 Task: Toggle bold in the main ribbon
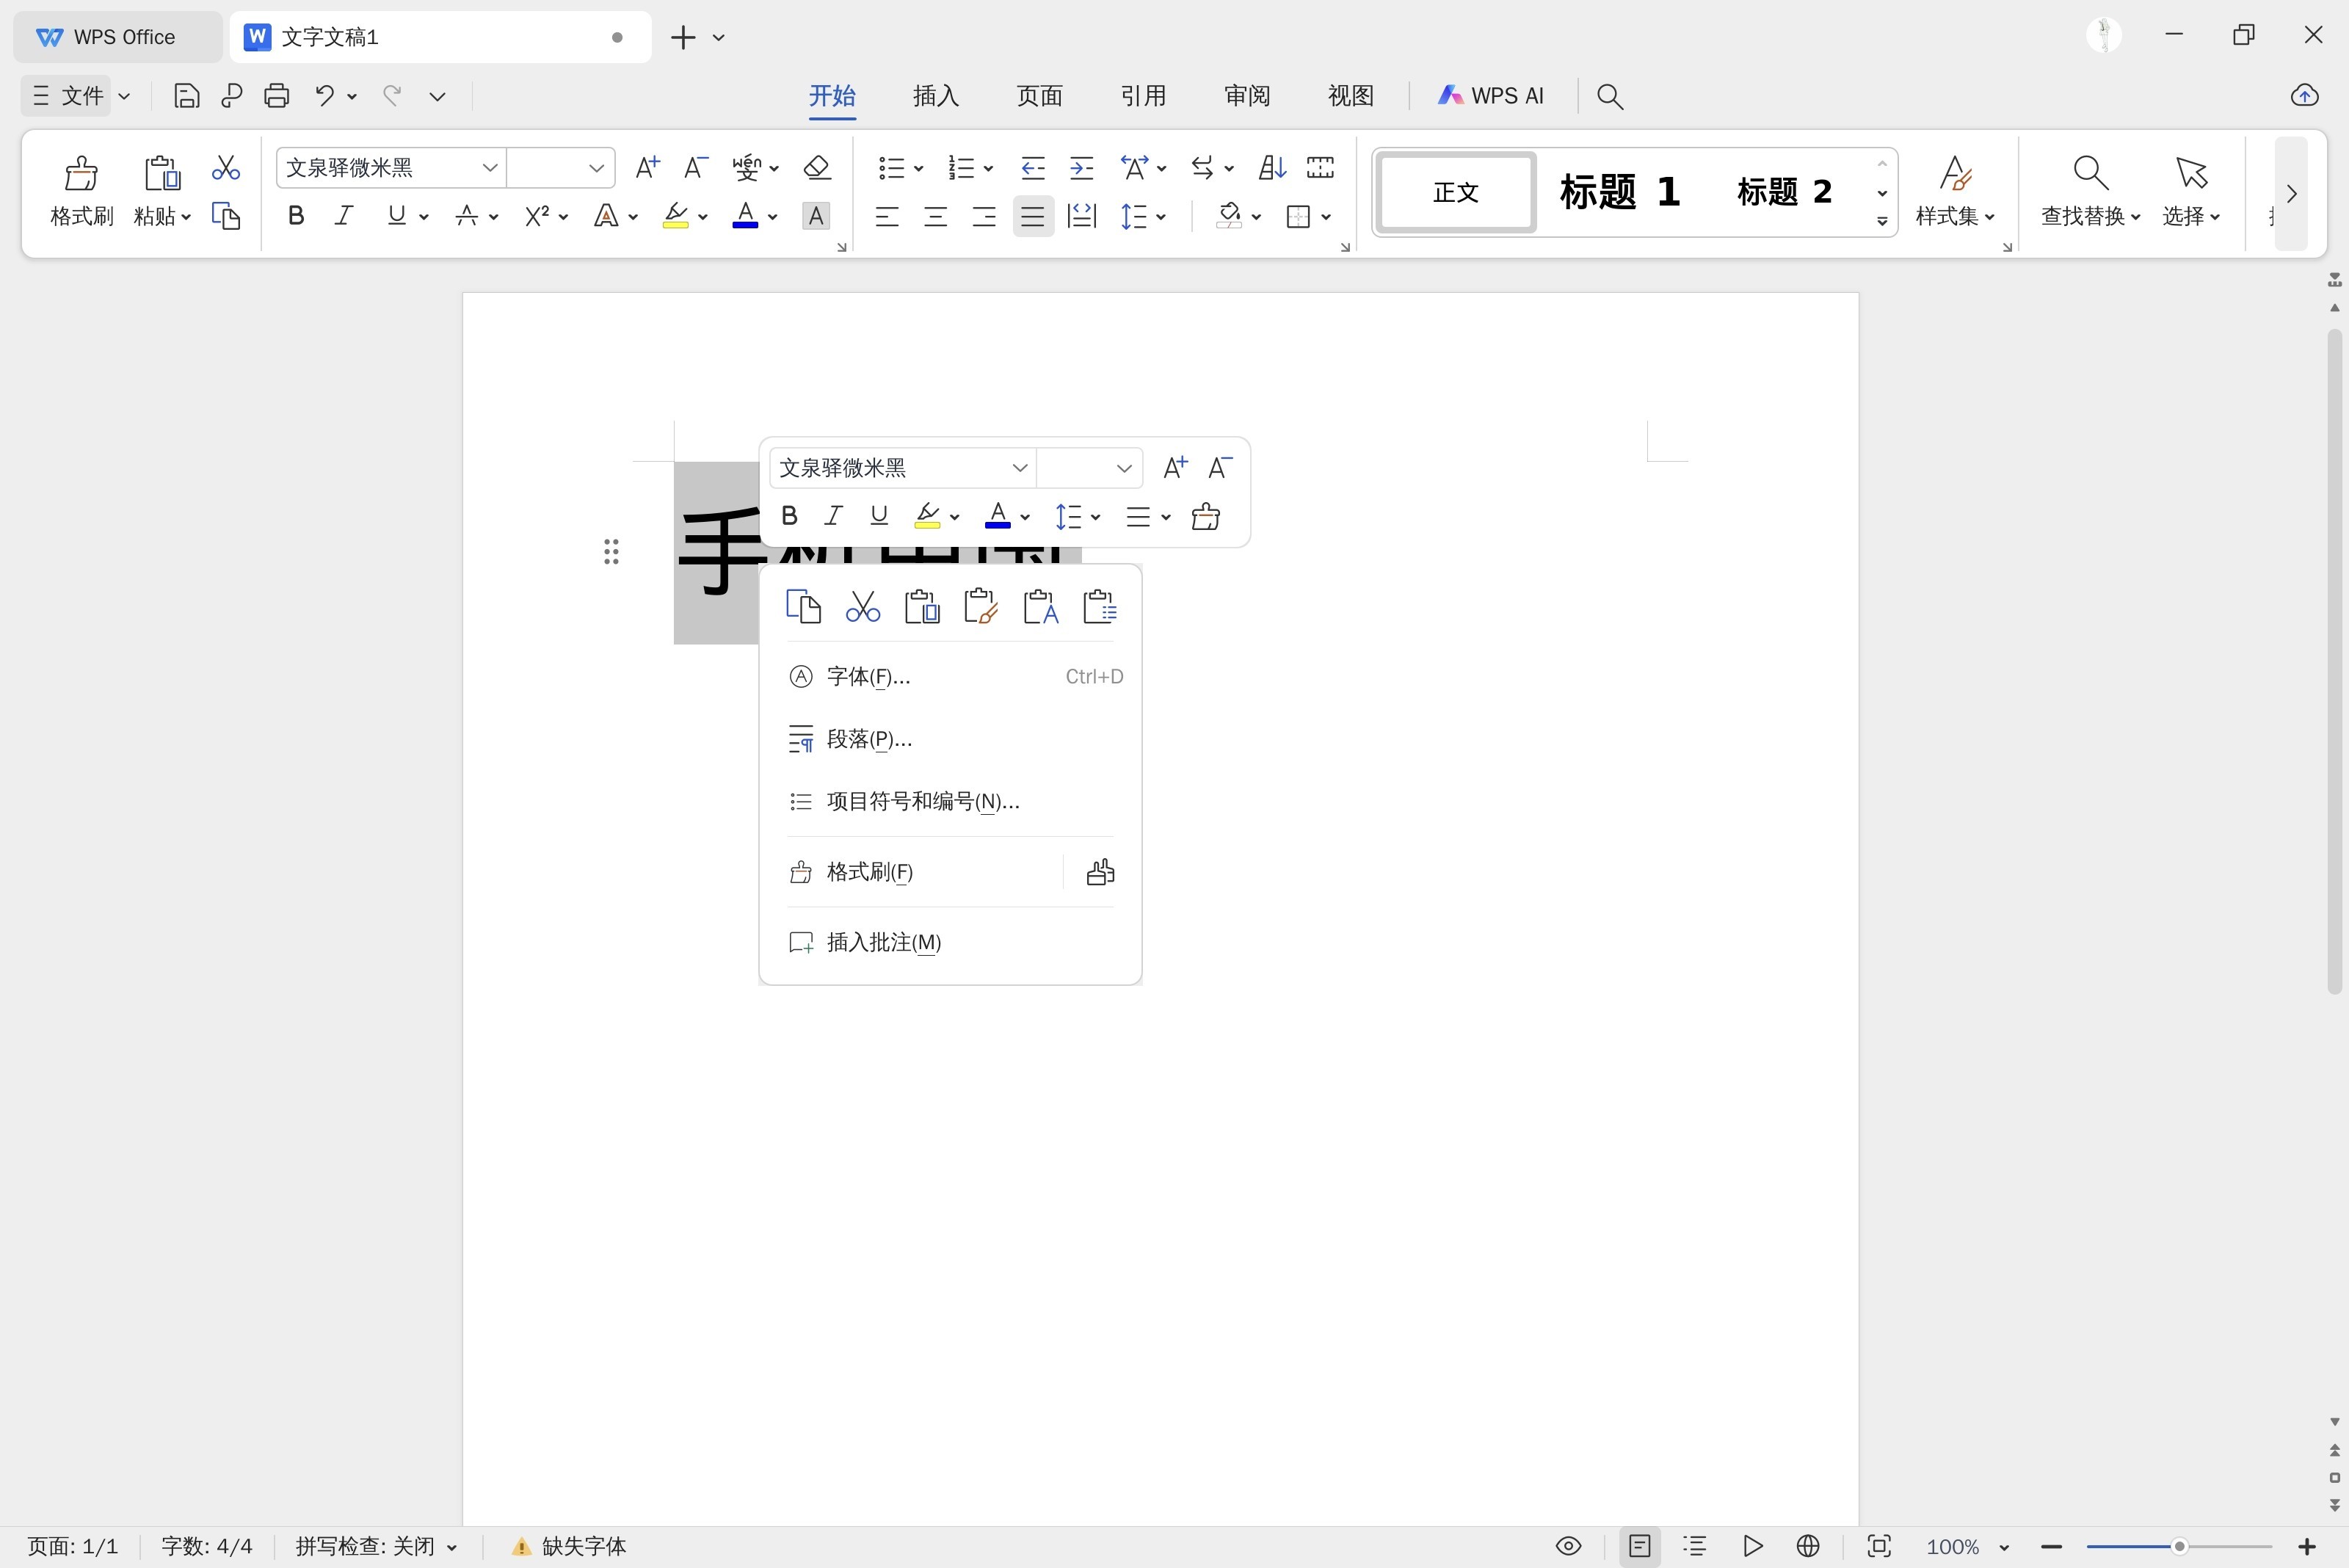pos(296,216)
